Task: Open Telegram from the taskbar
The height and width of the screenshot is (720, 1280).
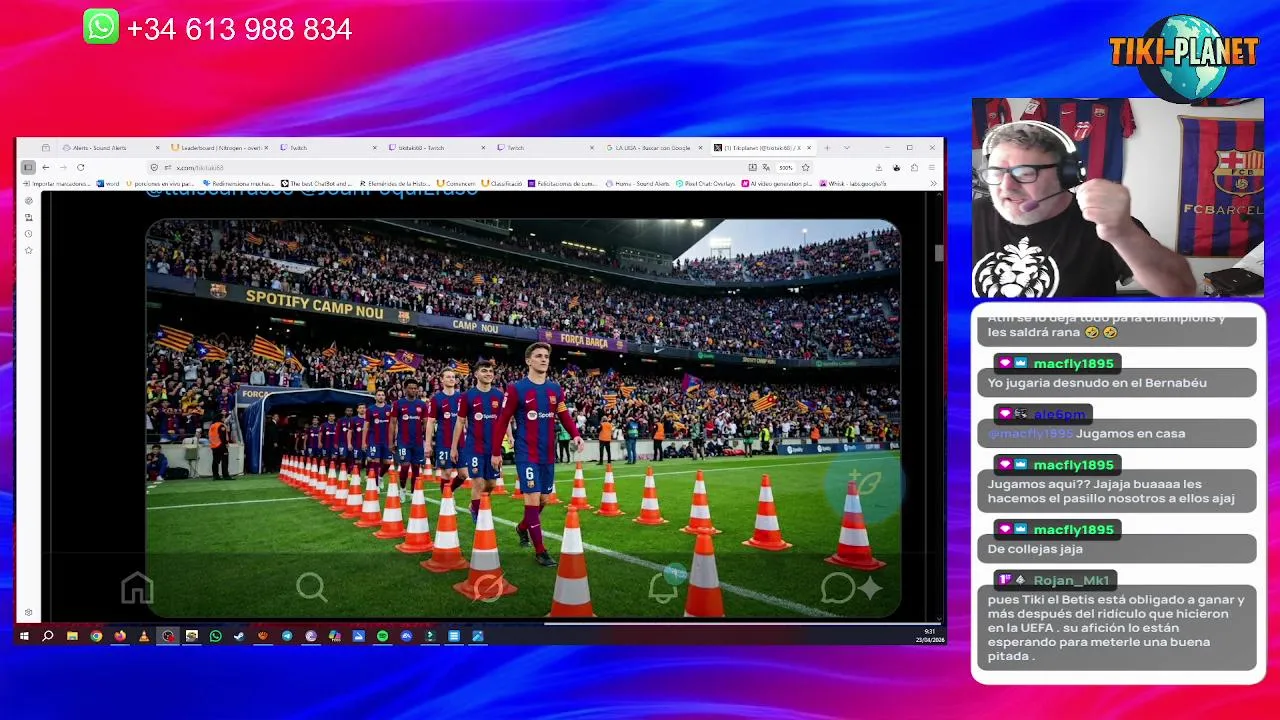Action: pyautogui.click(x=287, y=636)
